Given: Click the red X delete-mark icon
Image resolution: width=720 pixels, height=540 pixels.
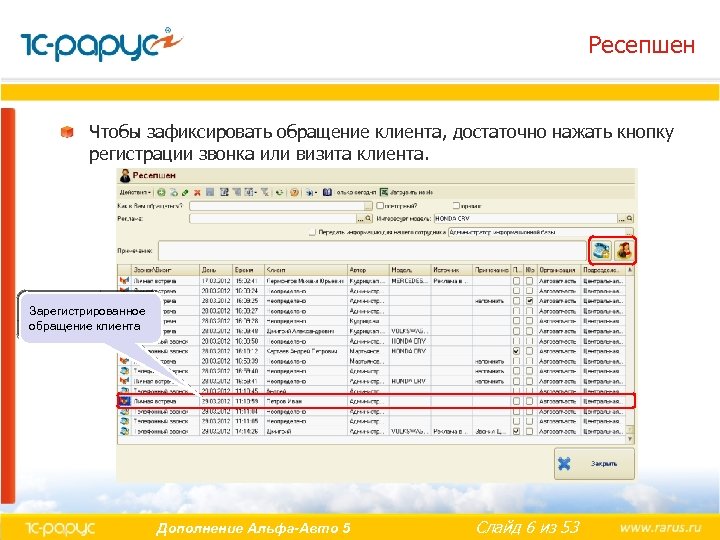Looking at the screenshot, I should point(197,192).
